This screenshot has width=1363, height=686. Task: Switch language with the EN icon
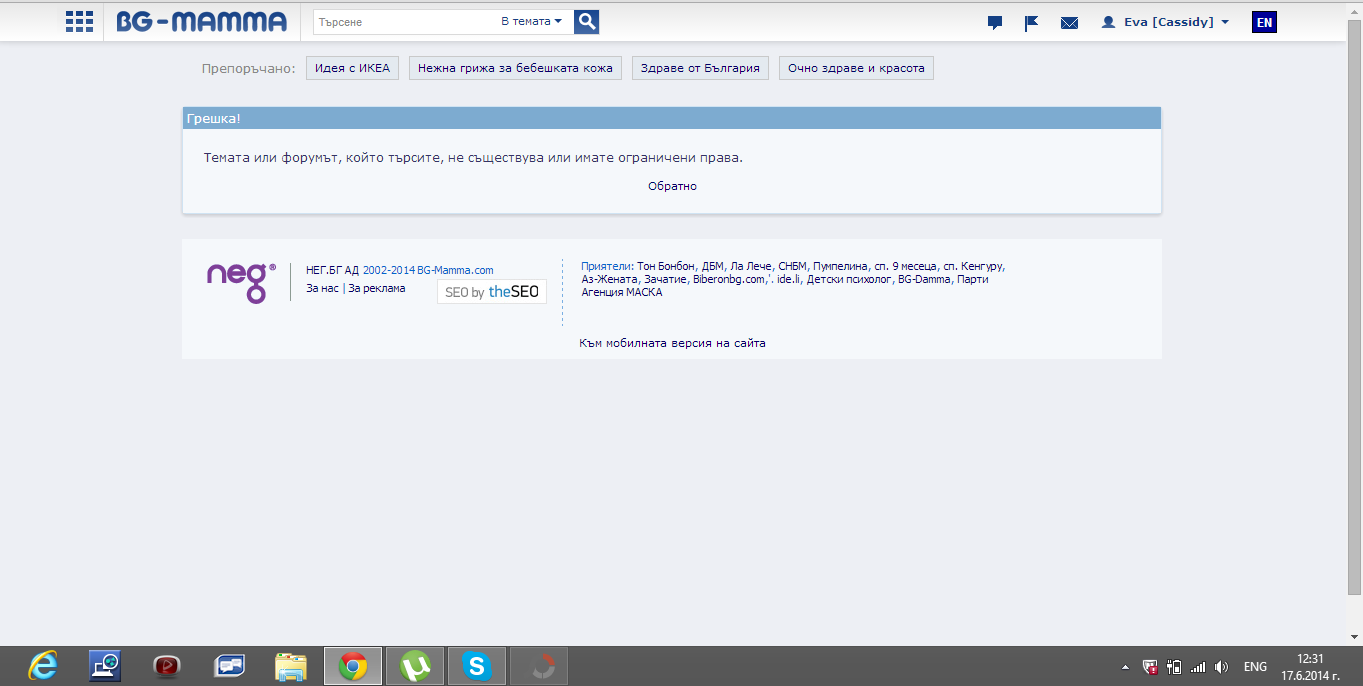pyautogui.click(x=1264, y=22)
